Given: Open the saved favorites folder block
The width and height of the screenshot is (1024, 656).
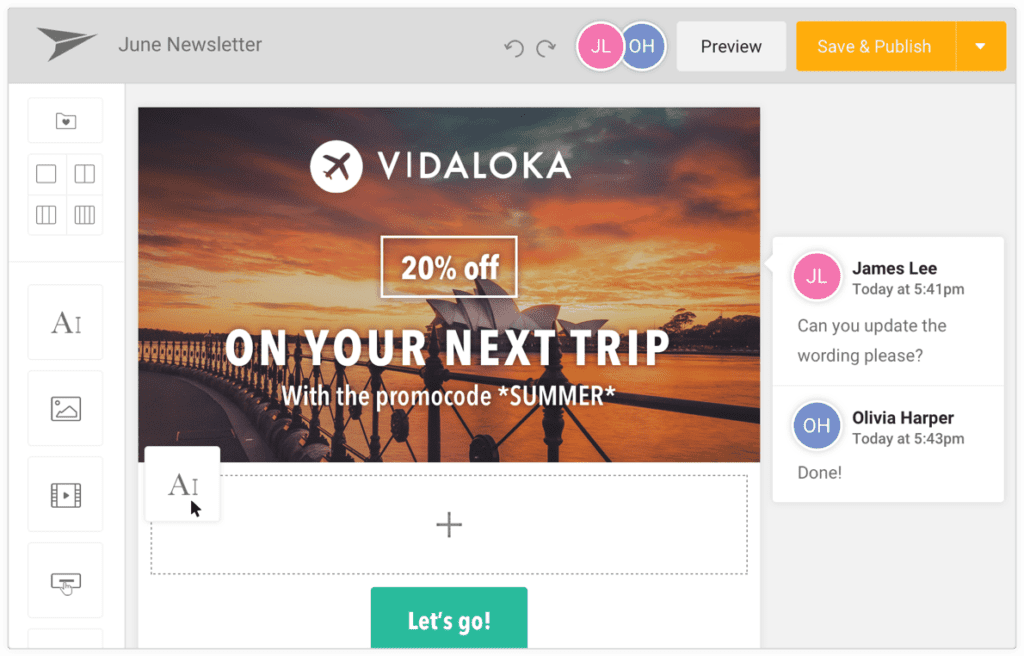Looking at the screenshot, I should 65,121.
